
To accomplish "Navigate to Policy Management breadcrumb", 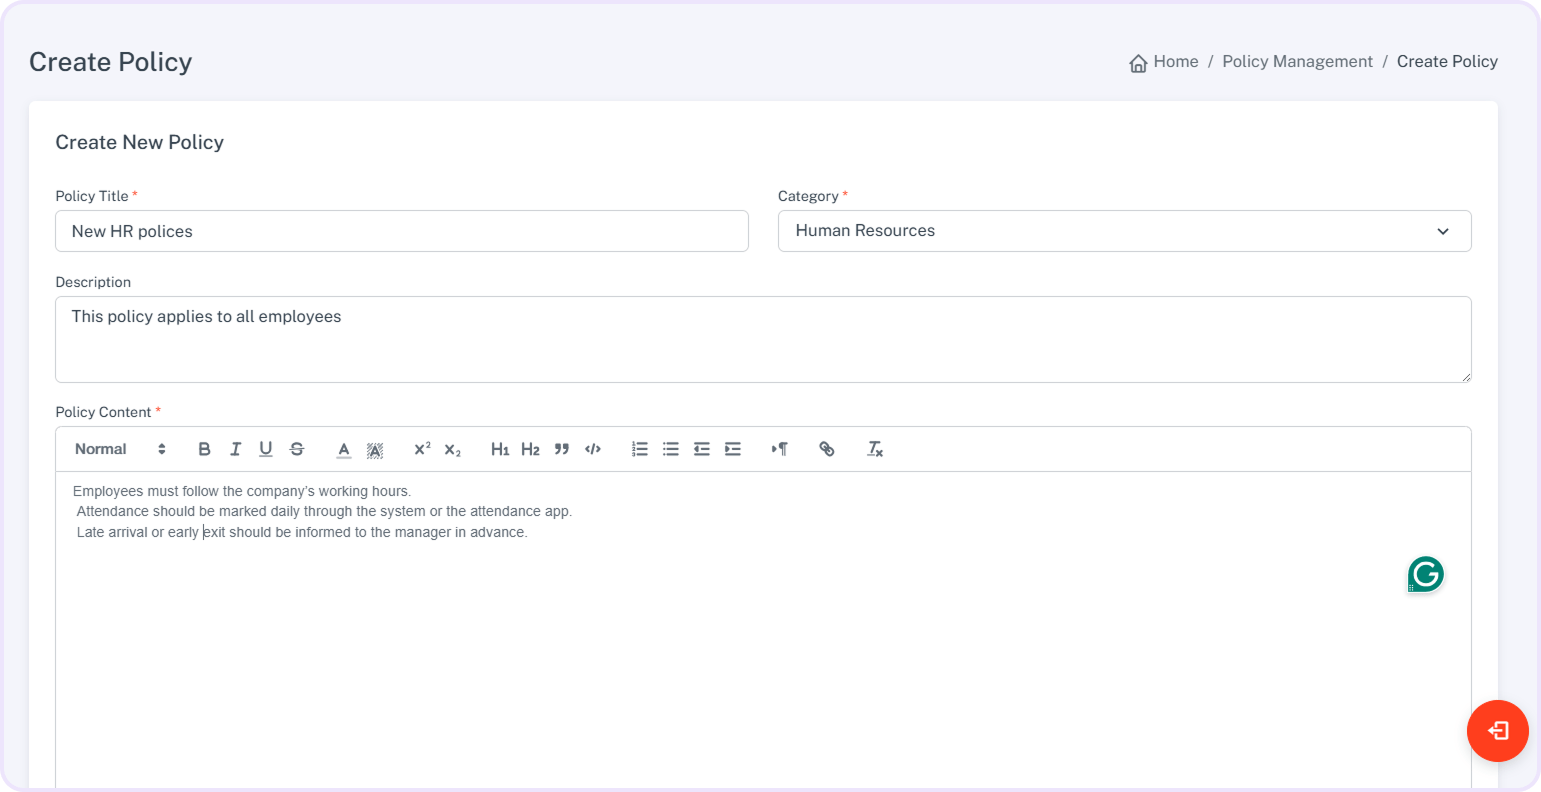I will [1297, 62].
